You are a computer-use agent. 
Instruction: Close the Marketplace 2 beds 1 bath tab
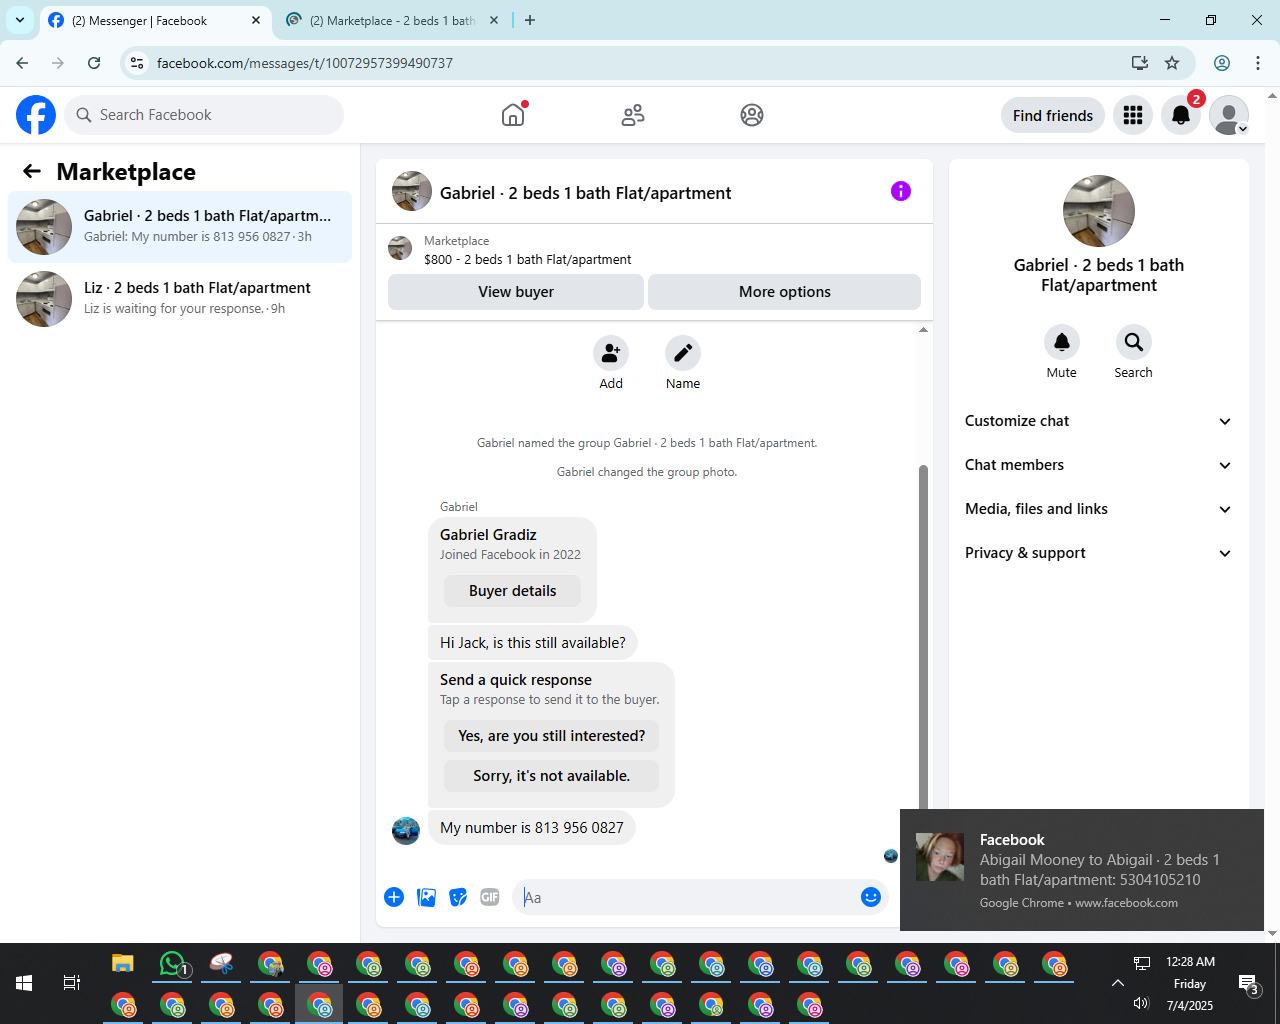pyautogui.click(x=494, y=20)
